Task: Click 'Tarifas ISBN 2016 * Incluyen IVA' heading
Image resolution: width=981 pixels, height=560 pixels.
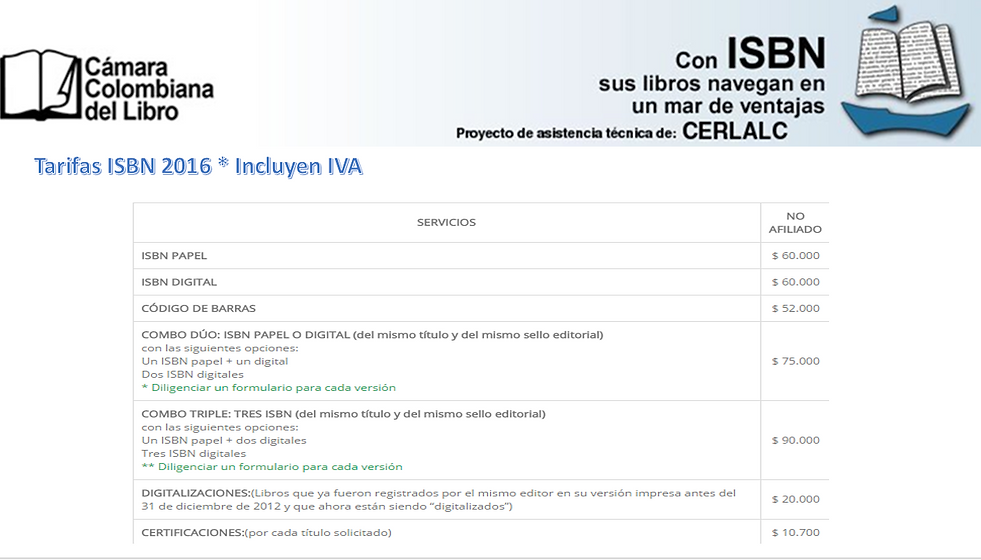Action: [x=198, y=166]
